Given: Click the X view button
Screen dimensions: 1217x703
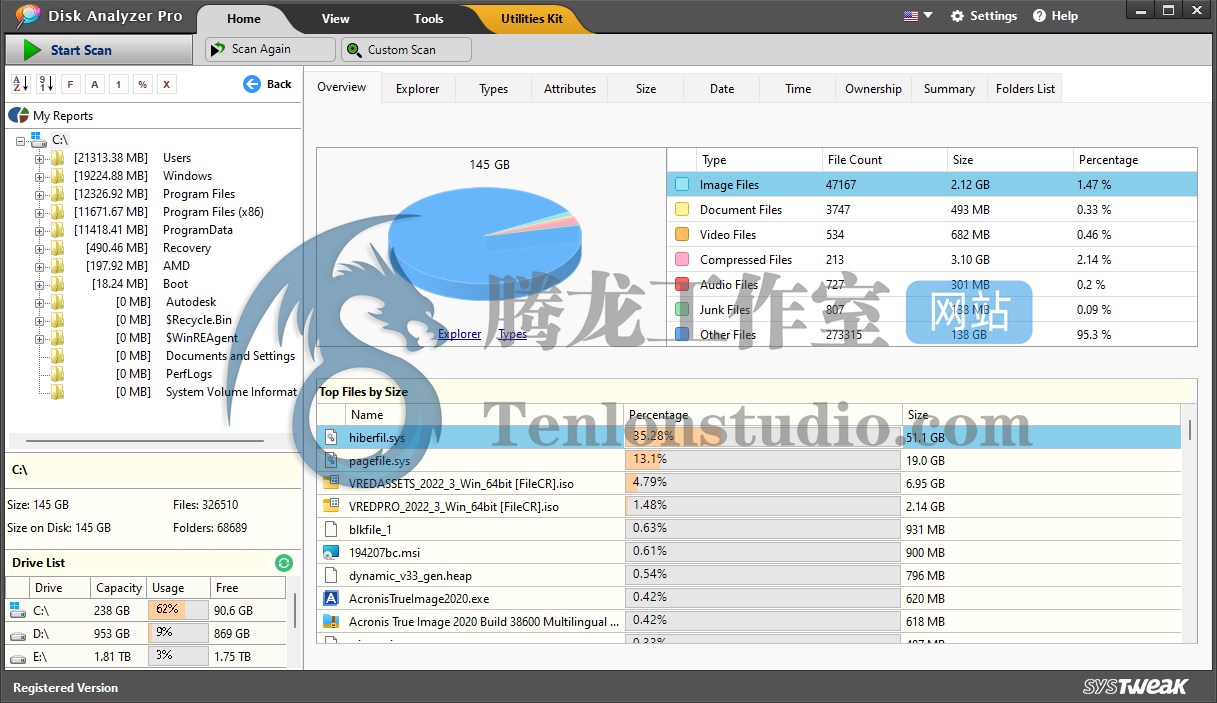Looking at the screenshot, I should [x=166, y=84].
